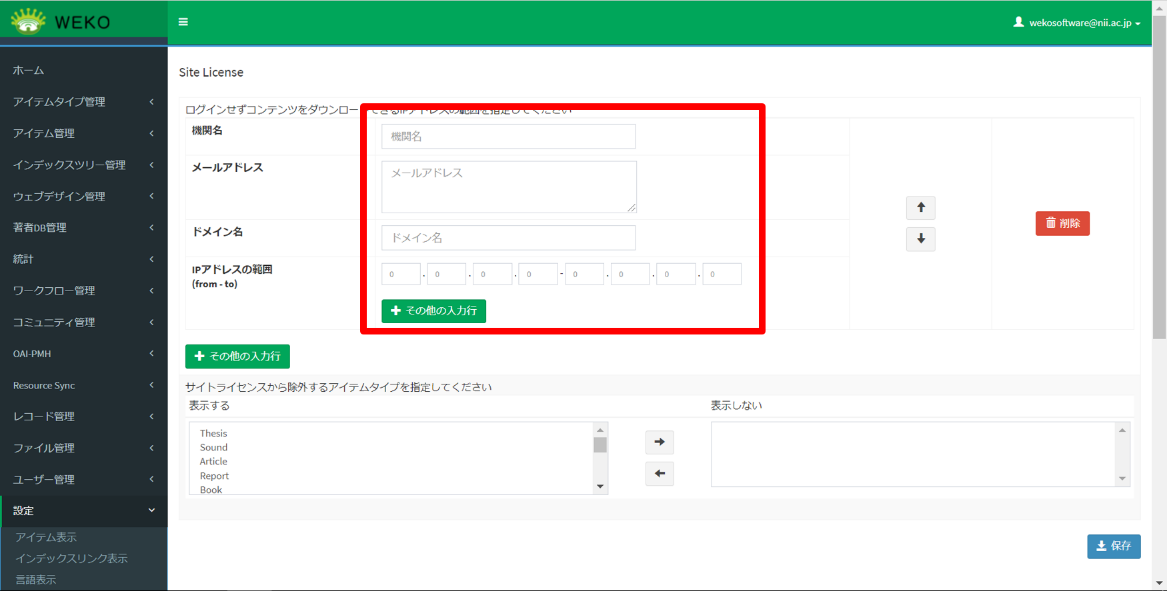This screenshot has height=591, width=1167.
Task: Click the メールアドレス text area
Action: point(508,186)
